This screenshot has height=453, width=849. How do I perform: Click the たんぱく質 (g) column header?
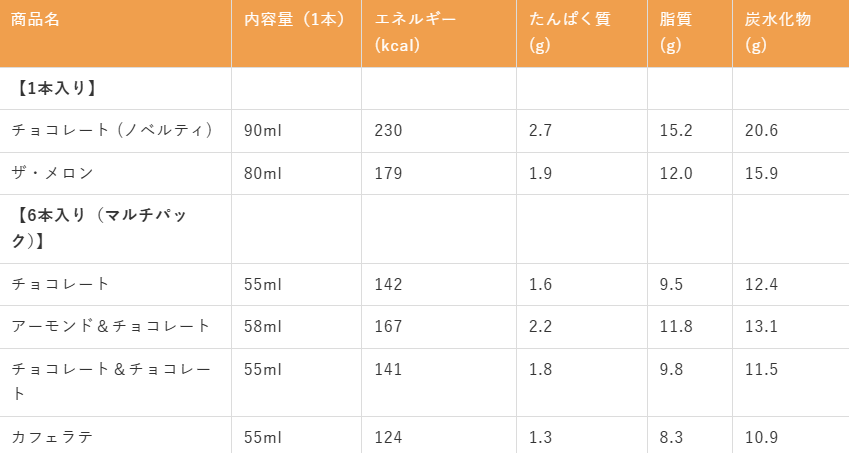(570, 32)
